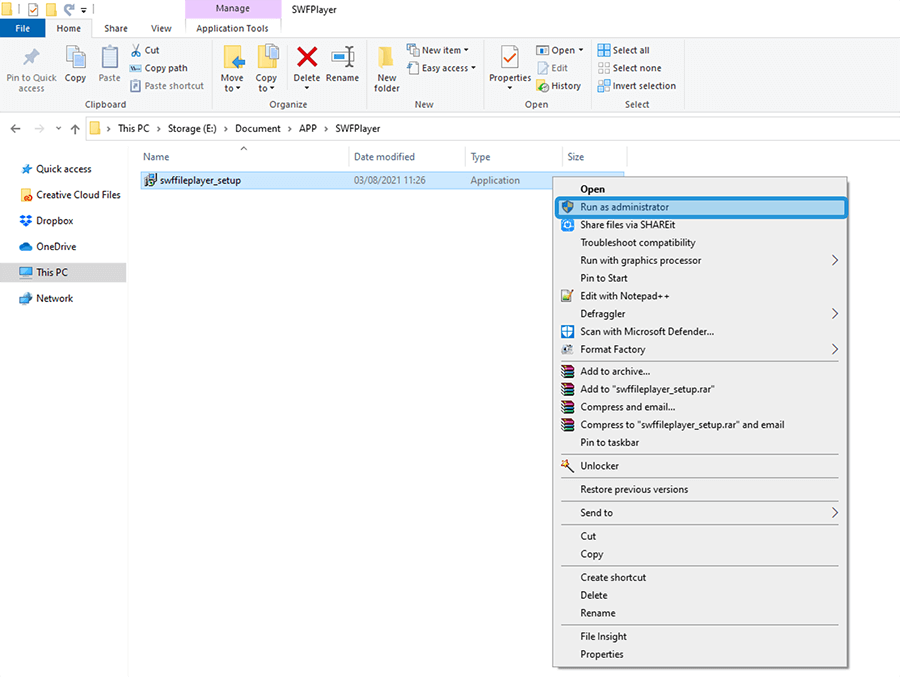Expand the Send to submenu
Image resolution: width=900 pixels, height=677 pixels.
[835, 513]
